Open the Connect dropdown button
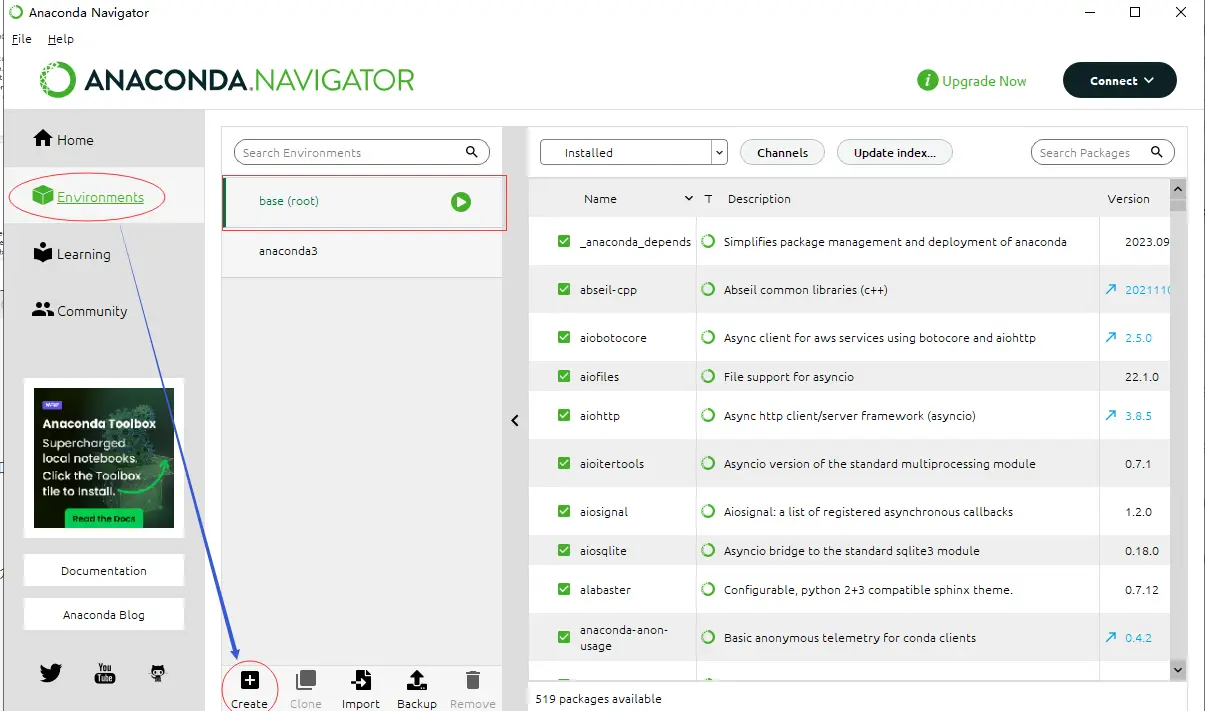Image resolution: width=1205 pixels, height=711 pixels. point(1119,81)
